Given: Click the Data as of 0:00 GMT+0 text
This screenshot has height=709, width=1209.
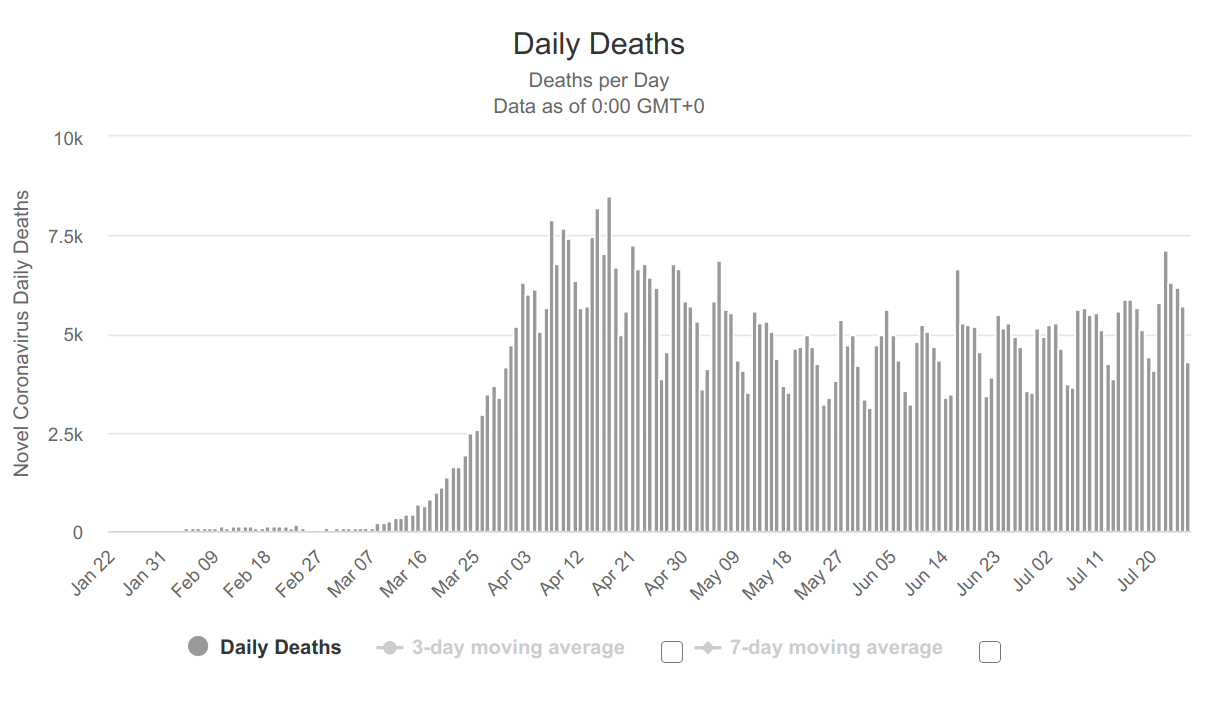Looking at the screenshot, I should click(x=598, y=105).
